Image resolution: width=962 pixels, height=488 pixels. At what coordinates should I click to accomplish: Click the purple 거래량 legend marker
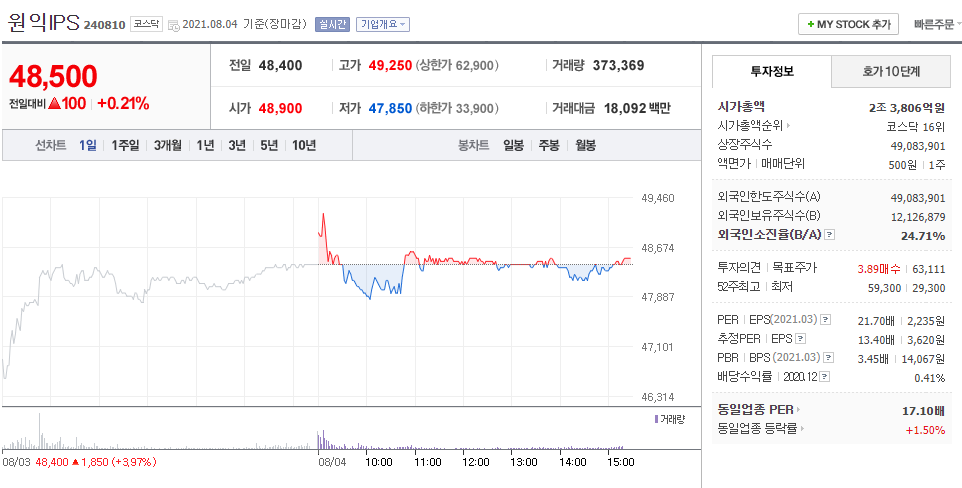pyautogui.click(x=656, y=419)
